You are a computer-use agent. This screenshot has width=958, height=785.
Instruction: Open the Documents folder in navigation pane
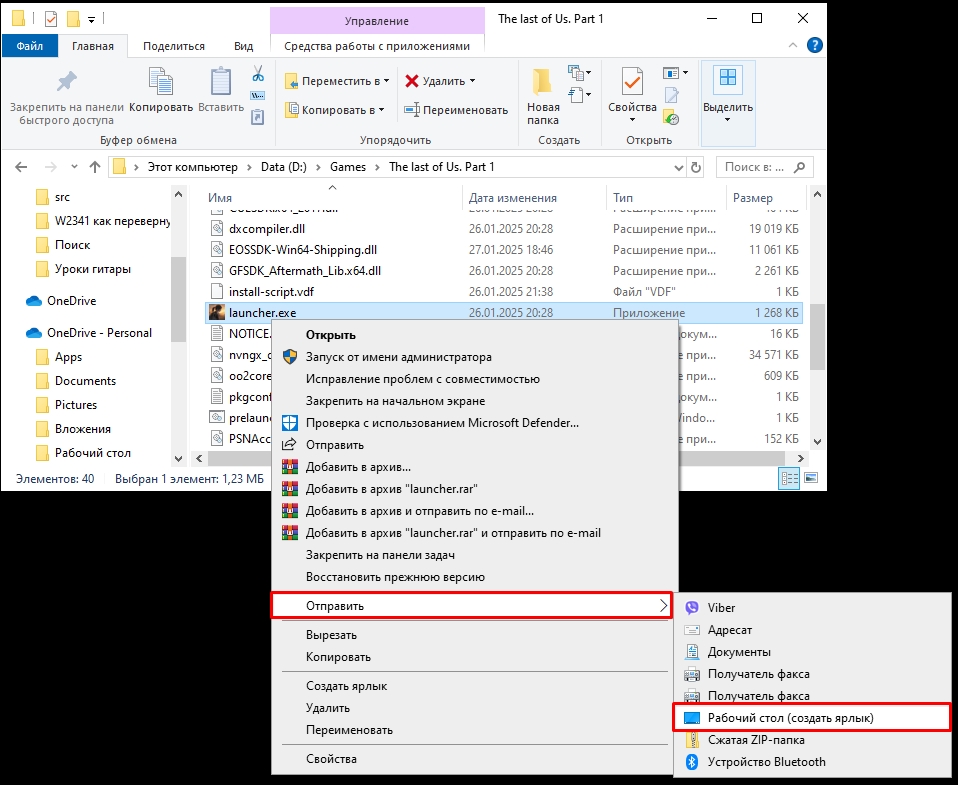(85, 381)
